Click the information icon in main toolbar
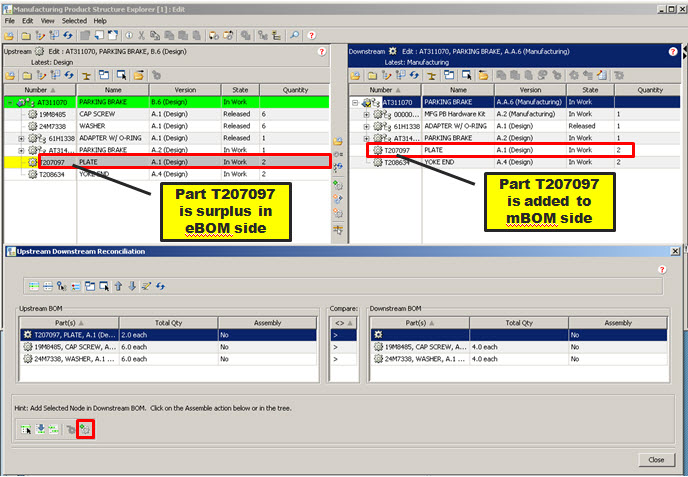Screen dimensions: 688x477 pyautogui.click(x=129, y=36)
